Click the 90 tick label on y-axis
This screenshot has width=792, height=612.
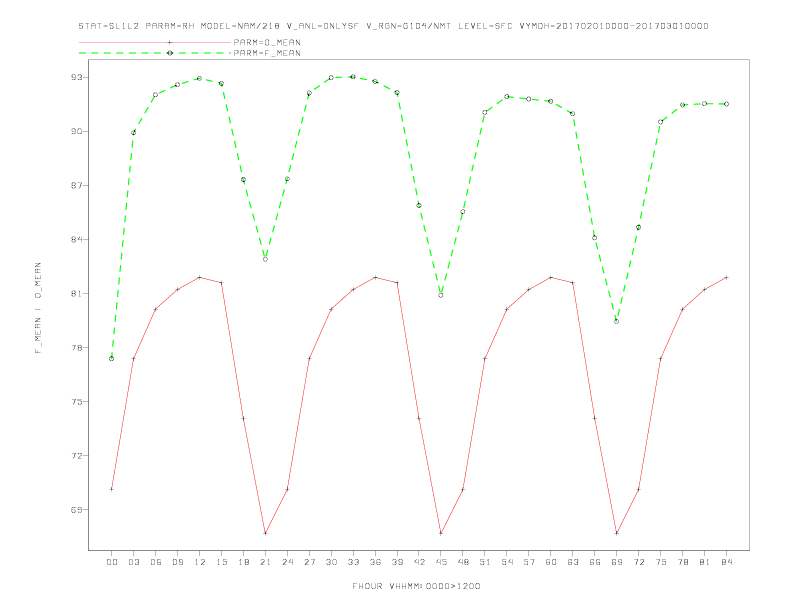pyautogui.click(x=77, y=131)
